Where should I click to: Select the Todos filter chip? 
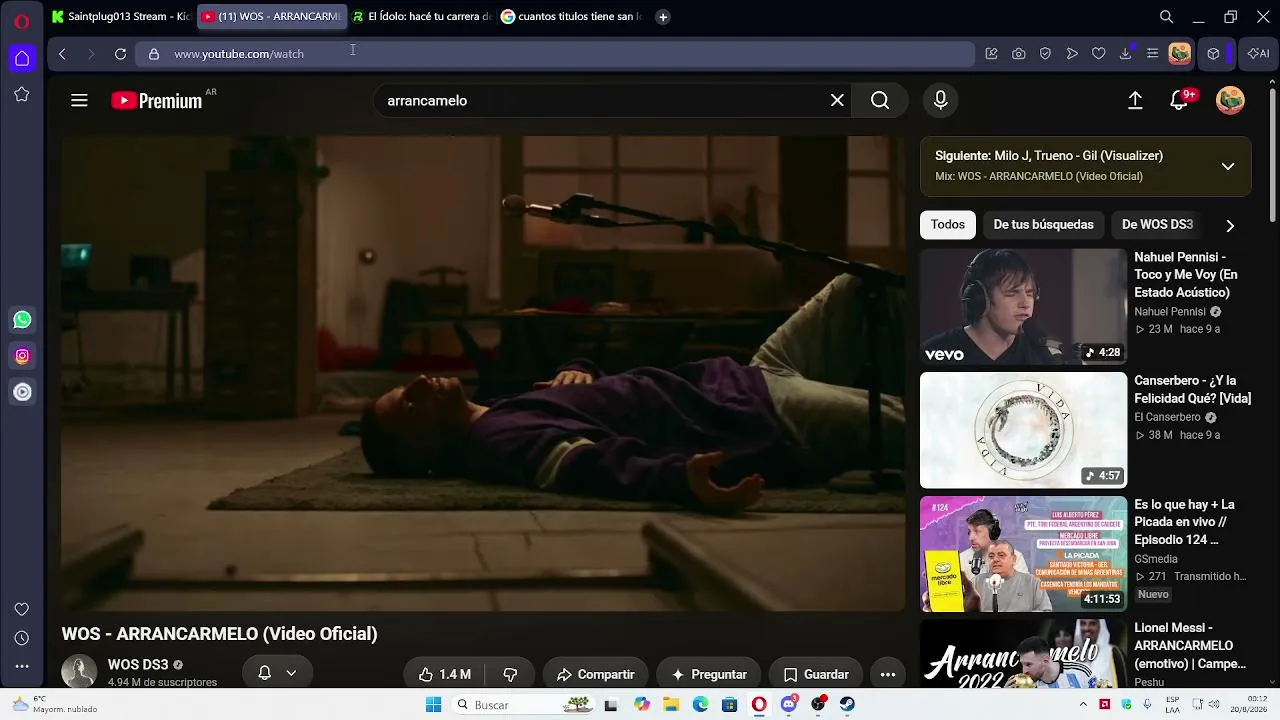tap(948, 225)
